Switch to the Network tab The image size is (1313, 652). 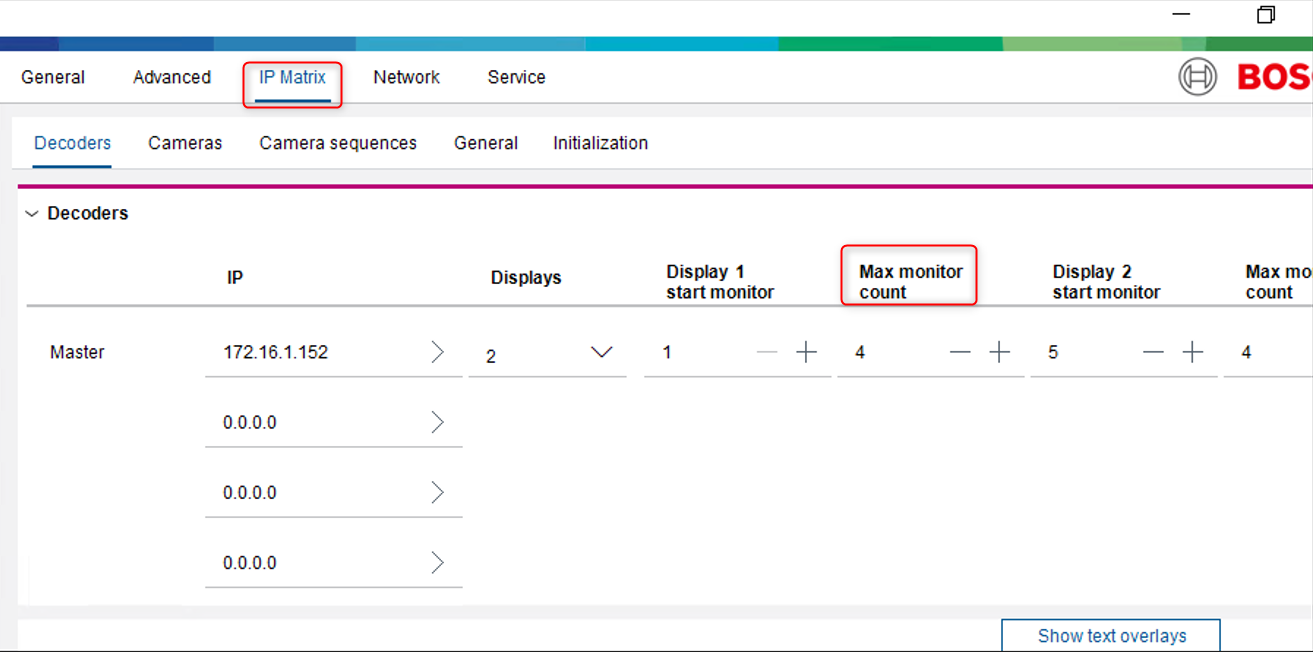pos(406,77)
